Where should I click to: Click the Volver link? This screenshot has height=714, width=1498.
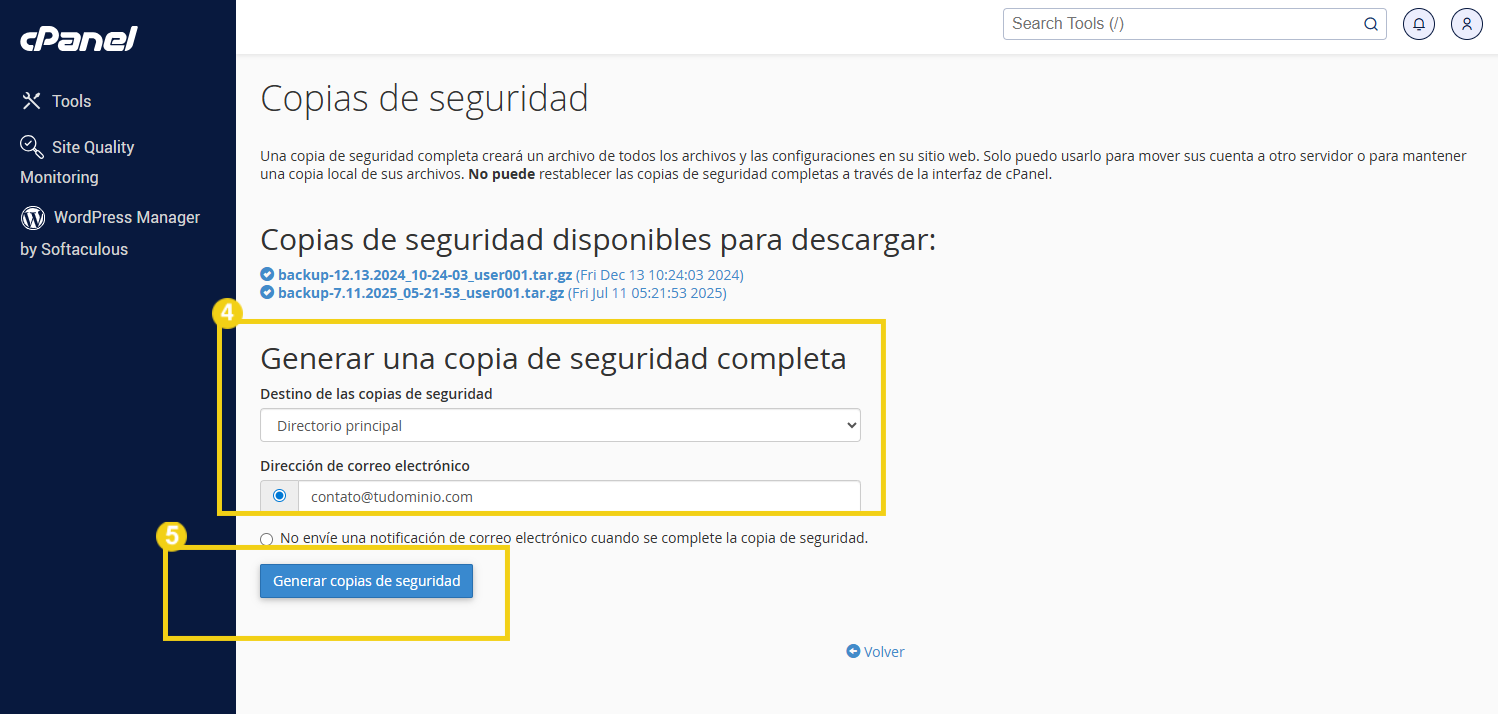click(x=884, y=651)
